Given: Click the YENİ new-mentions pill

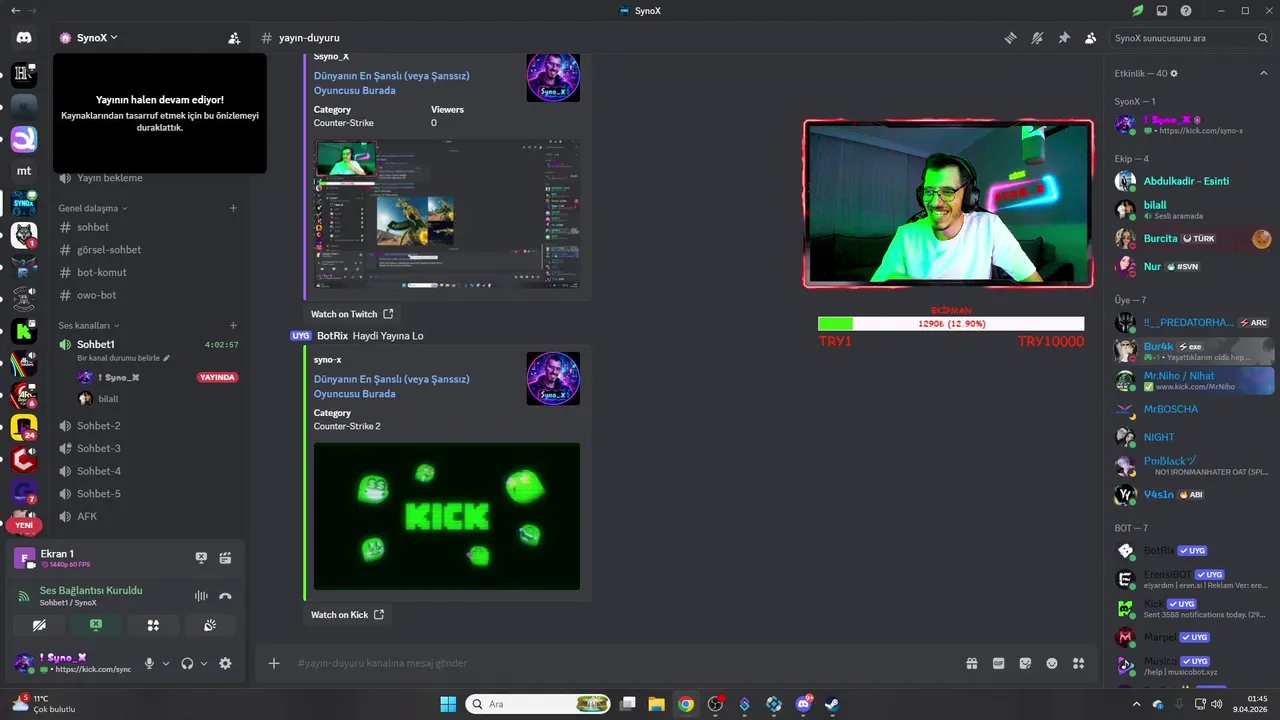Looking at the screenshot, I should 24,525.
